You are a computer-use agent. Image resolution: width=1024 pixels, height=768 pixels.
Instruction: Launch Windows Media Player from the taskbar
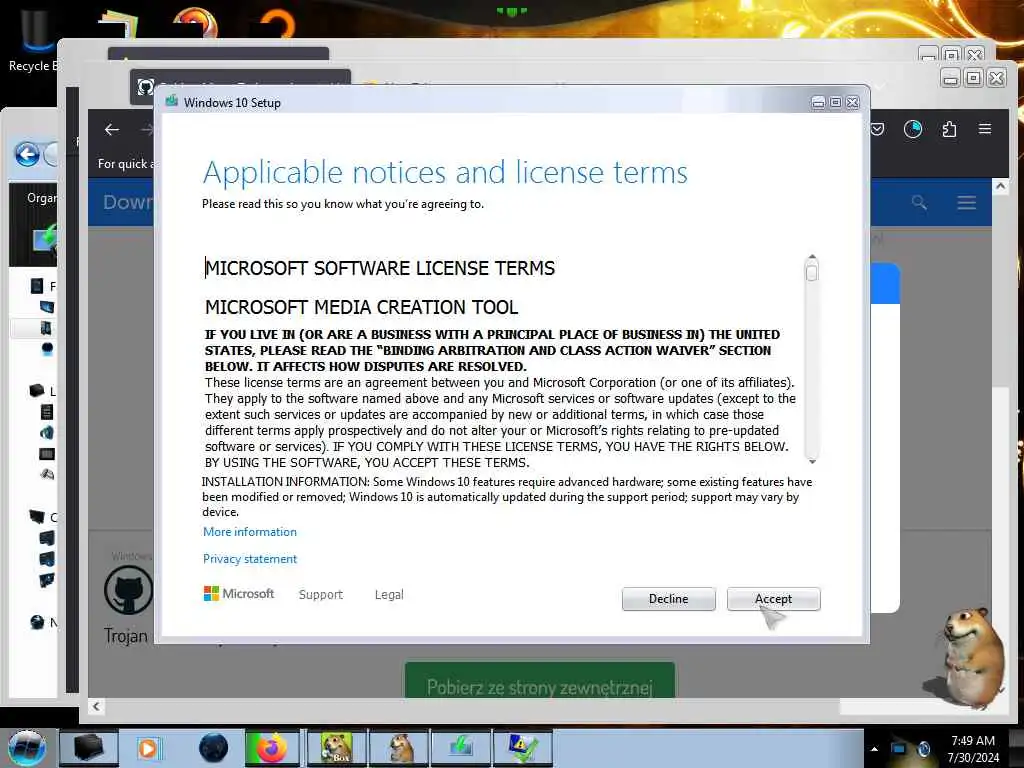pos(148,748)
